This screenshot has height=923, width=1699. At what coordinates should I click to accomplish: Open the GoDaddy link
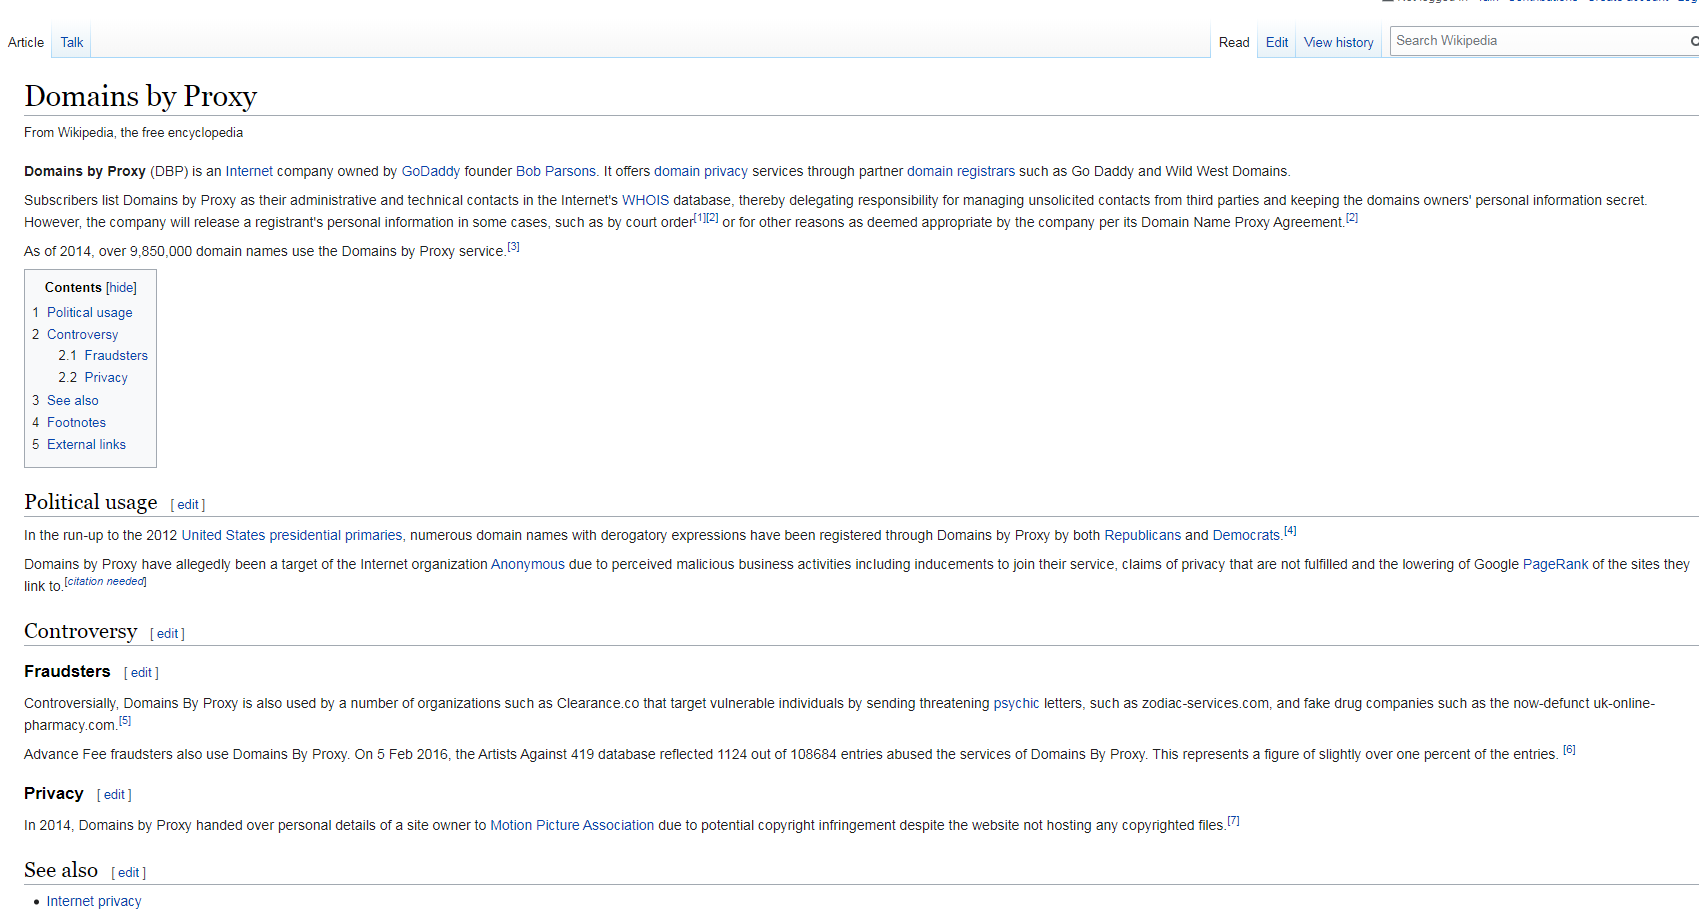click(431, 172)
